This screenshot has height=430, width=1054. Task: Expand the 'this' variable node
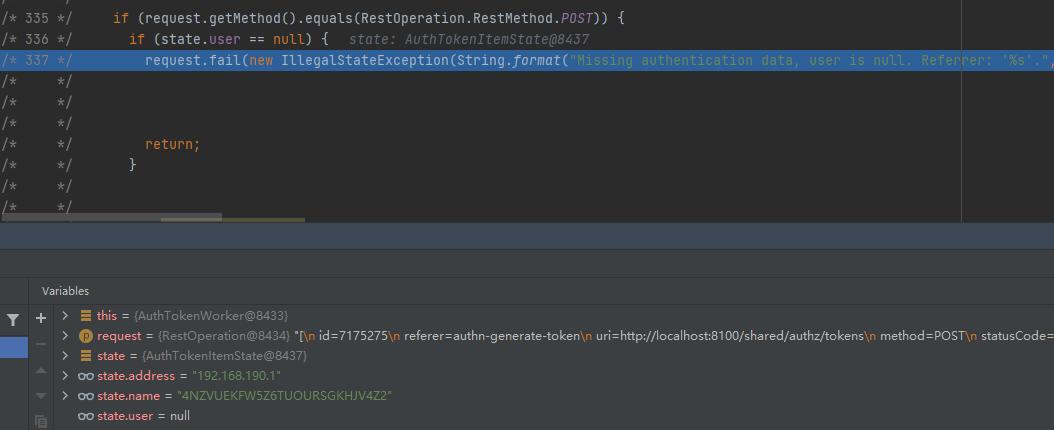tap(66, 316)
